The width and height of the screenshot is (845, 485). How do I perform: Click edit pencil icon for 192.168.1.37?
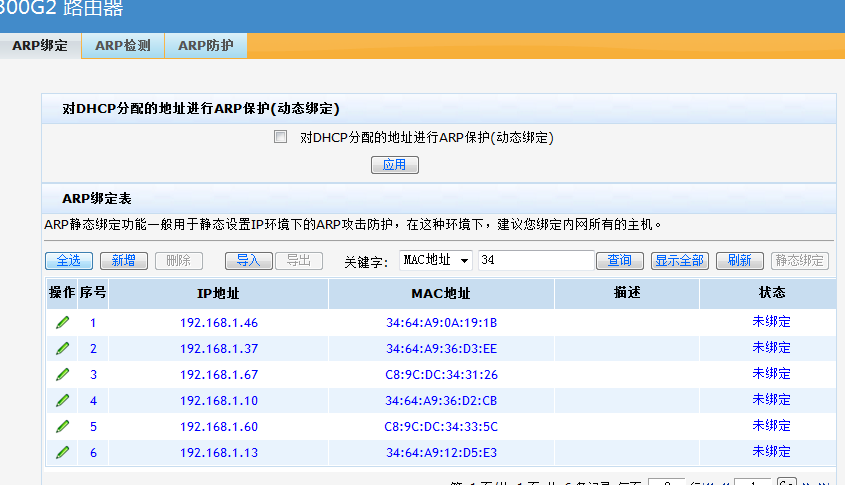(62, 348)
